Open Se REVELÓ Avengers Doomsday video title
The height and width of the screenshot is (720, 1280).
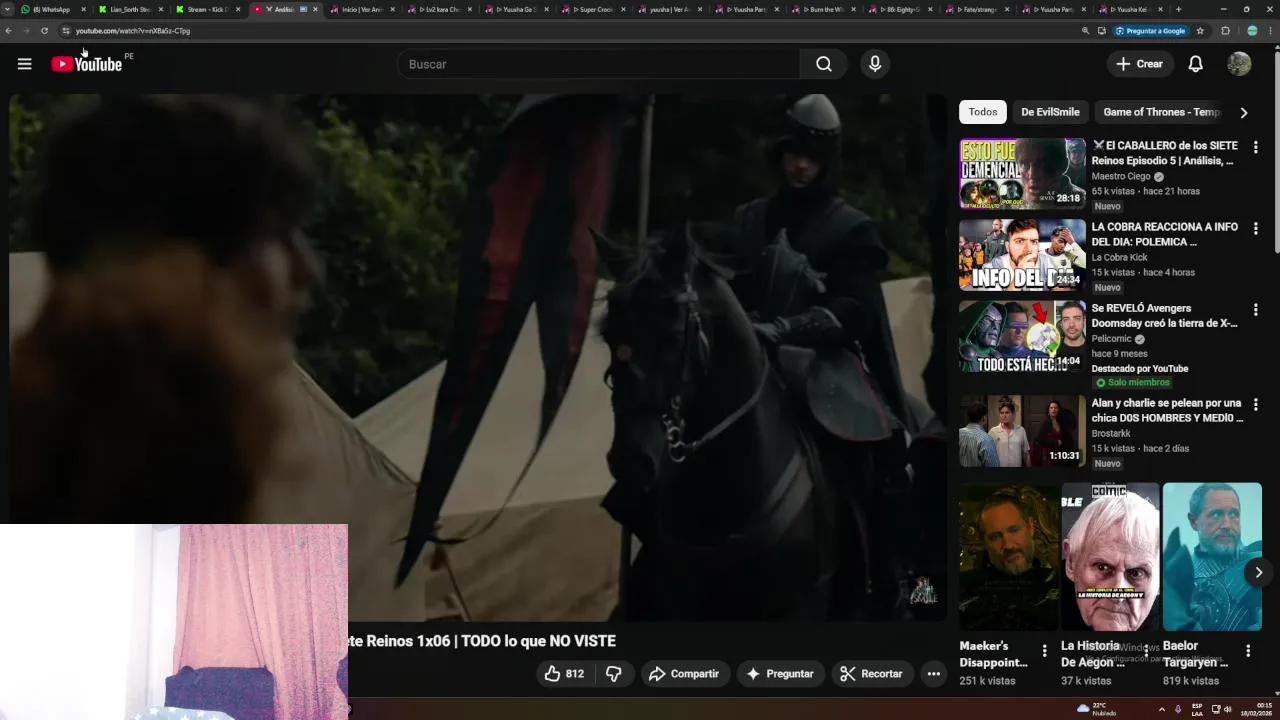1165,316
